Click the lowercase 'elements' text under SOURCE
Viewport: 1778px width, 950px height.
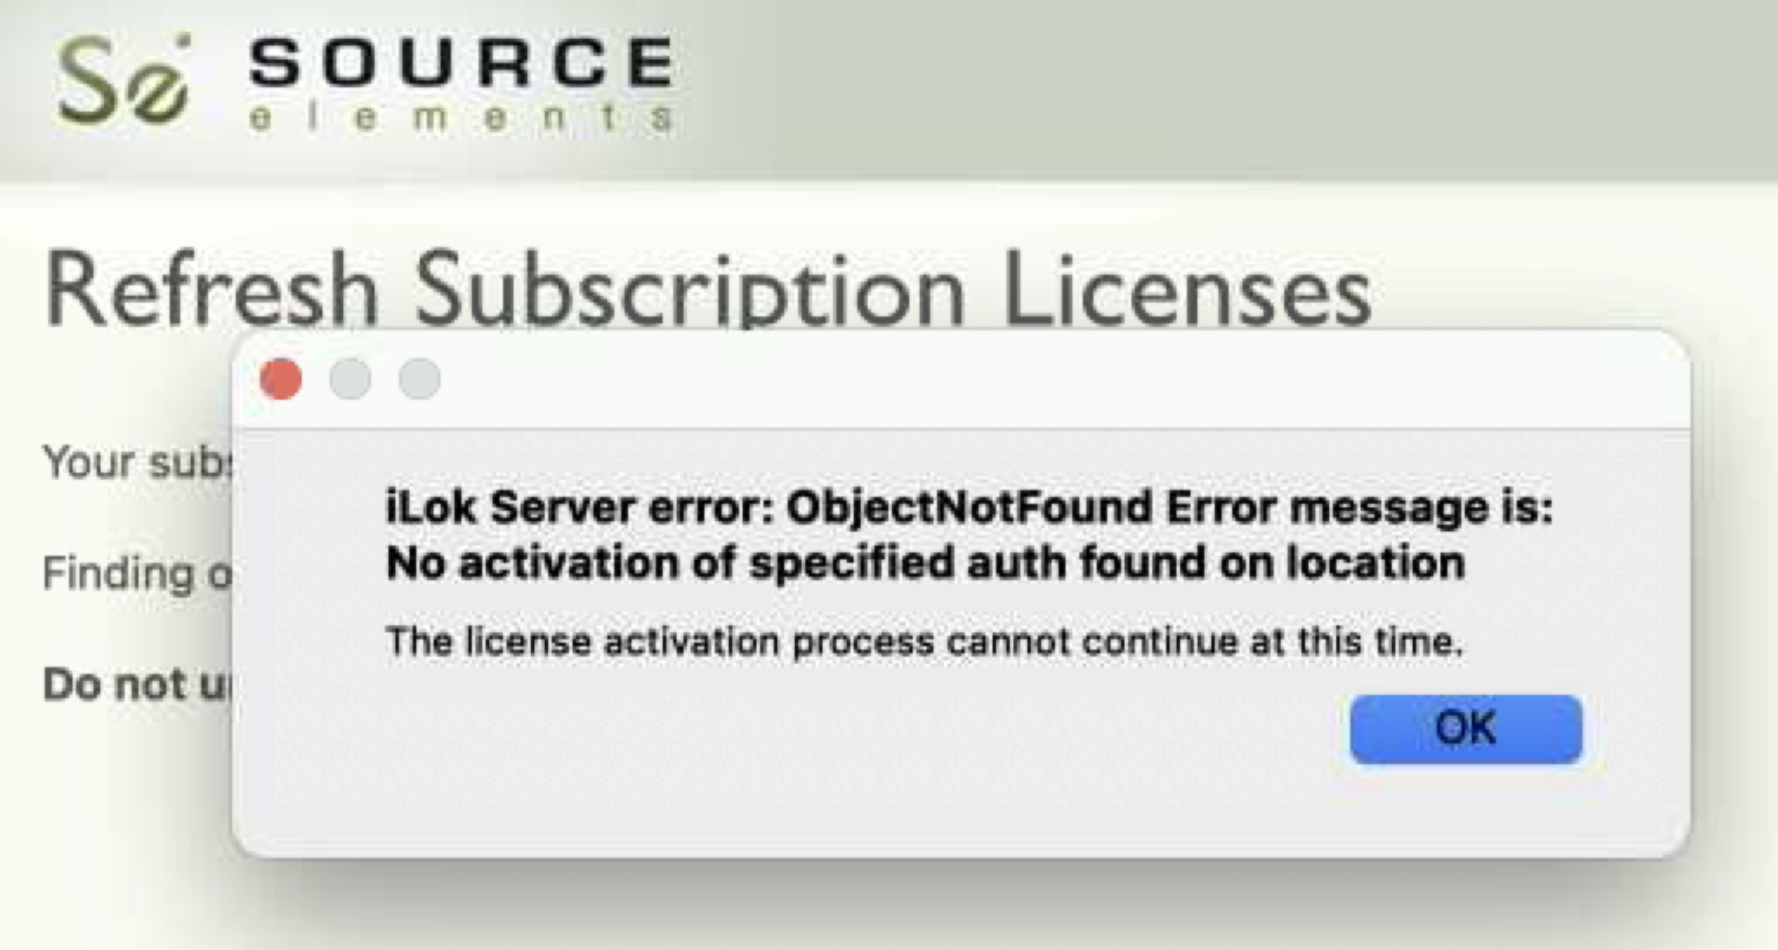(461, 118)
